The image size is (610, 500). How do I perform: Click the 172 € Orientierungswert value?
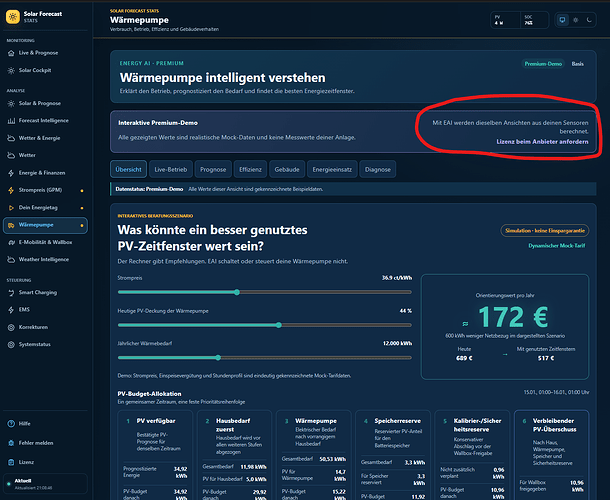pyautogui.click(x=513, y=317)
